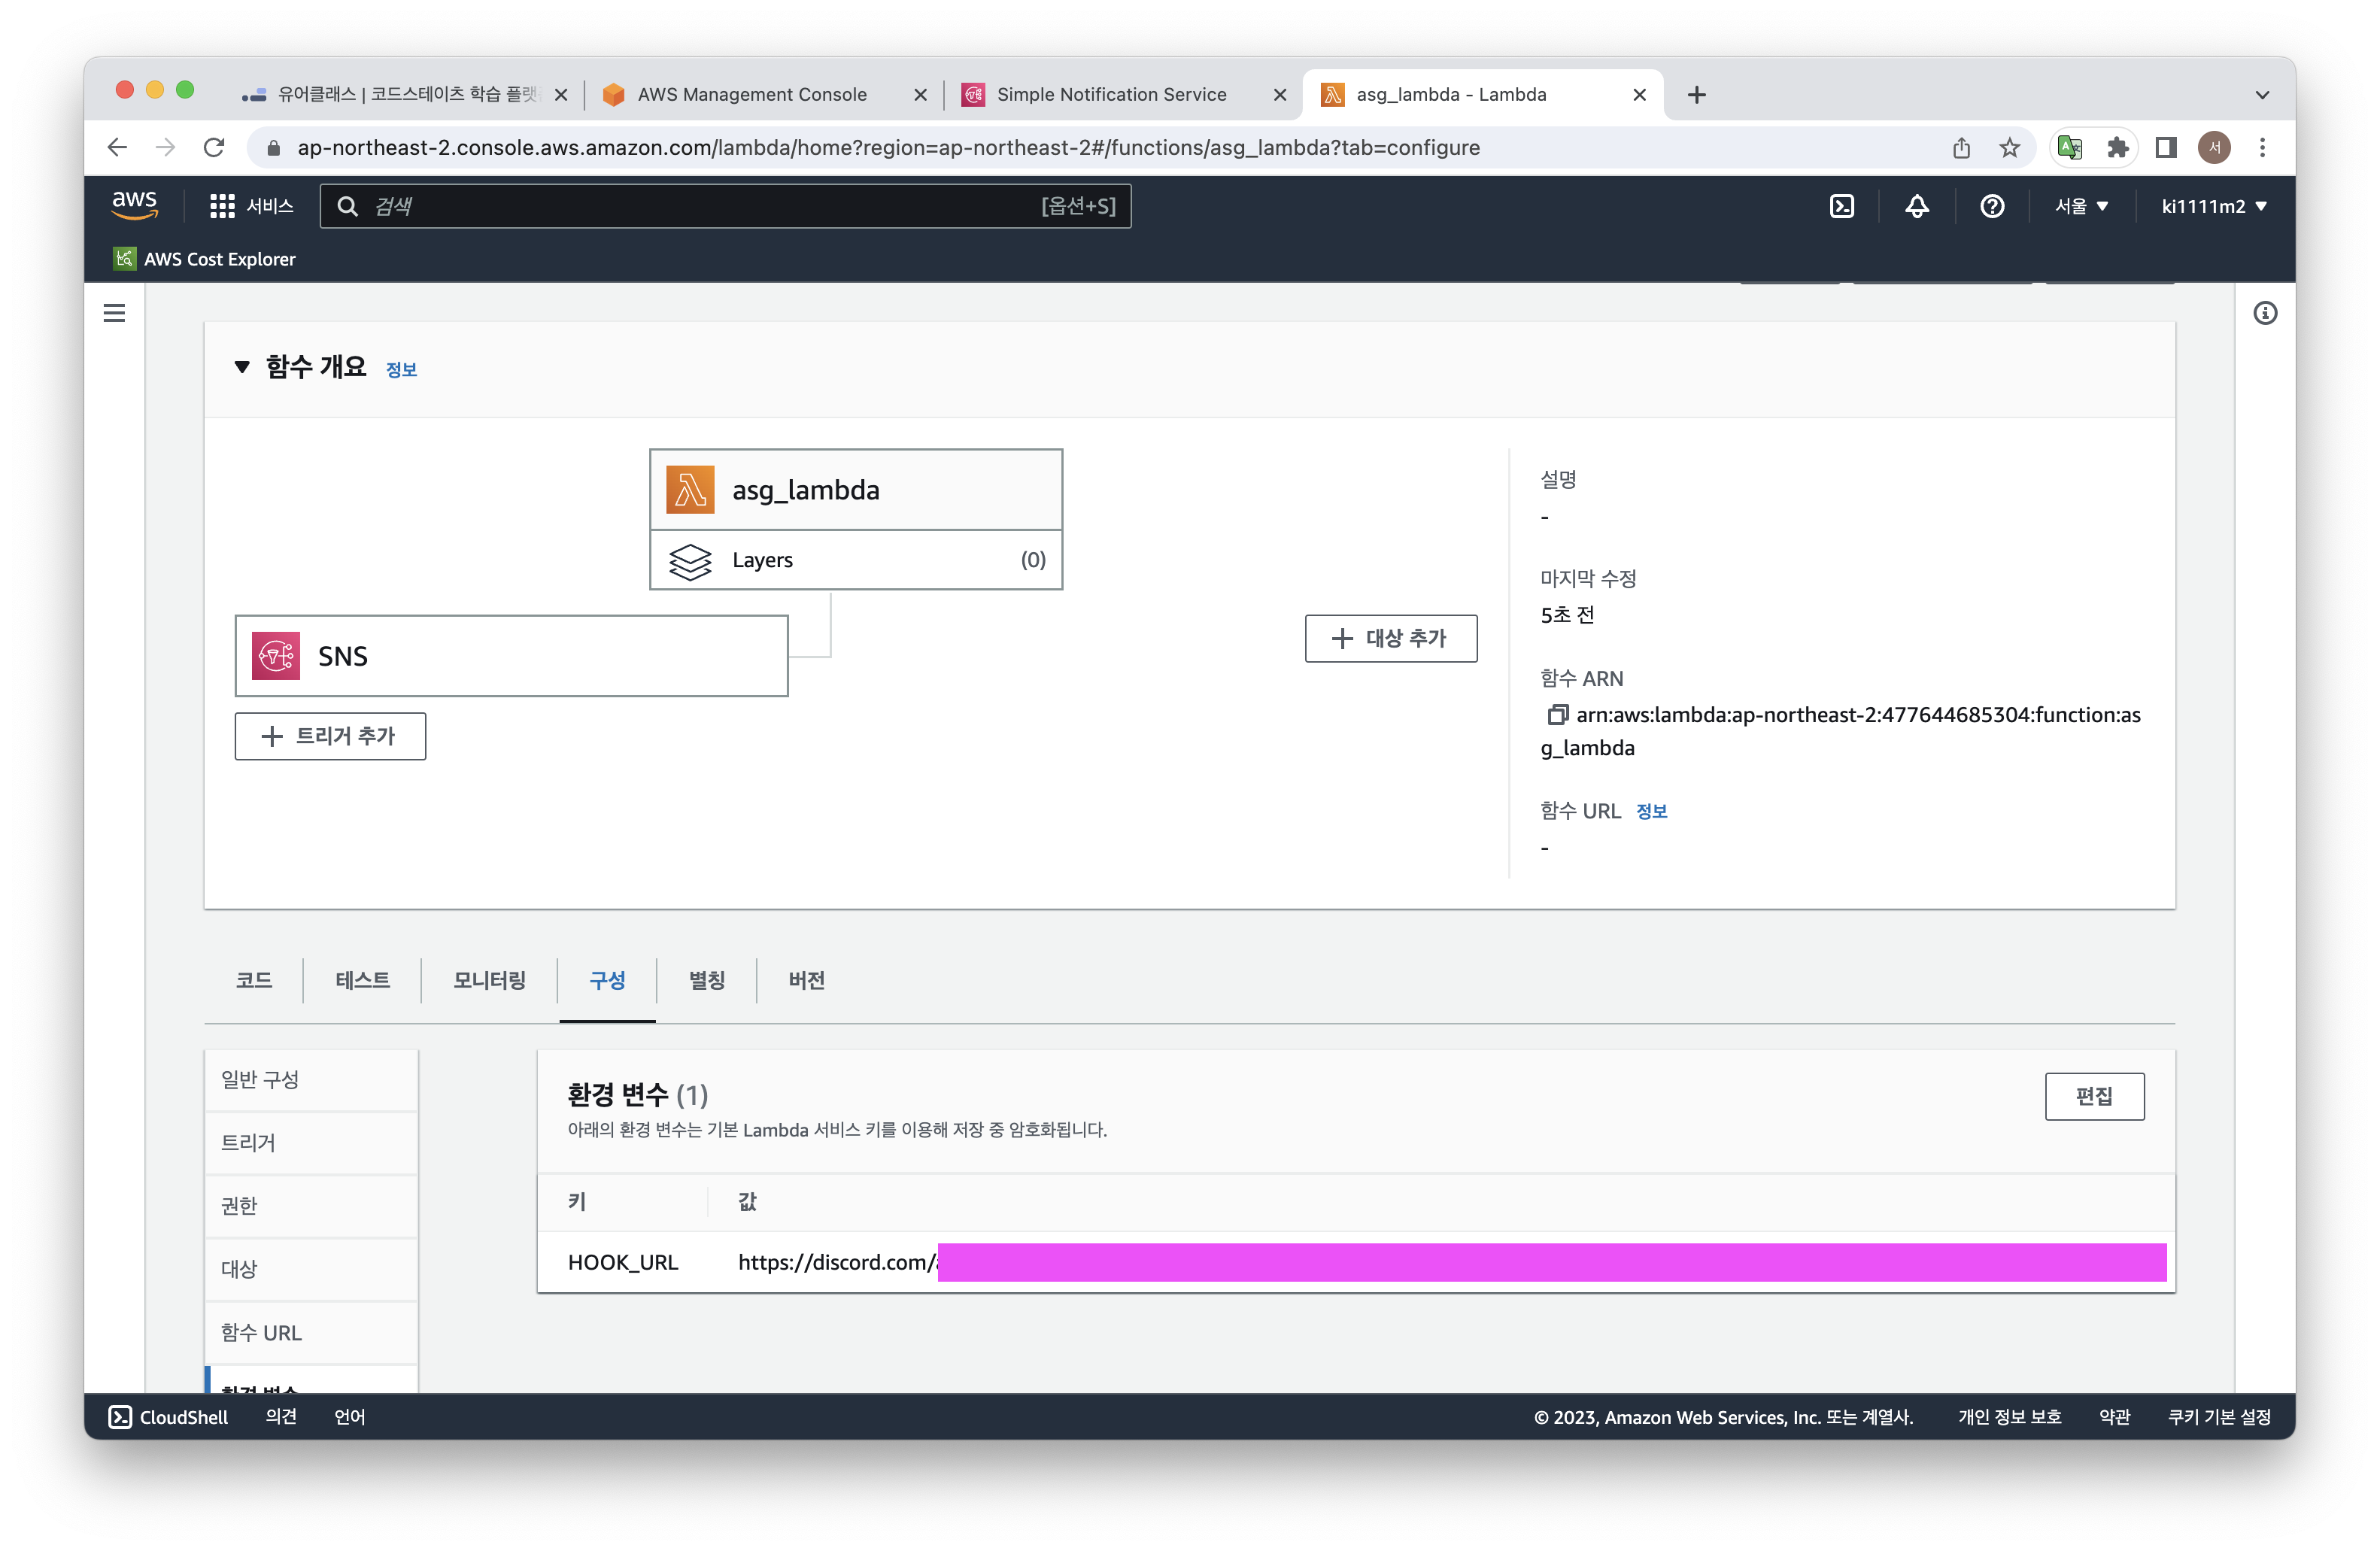Select 권한 in configuration sidebar
The height and width of the screenshot is (1551, 2380).
pyautogui.click(x=311, y=1206)
